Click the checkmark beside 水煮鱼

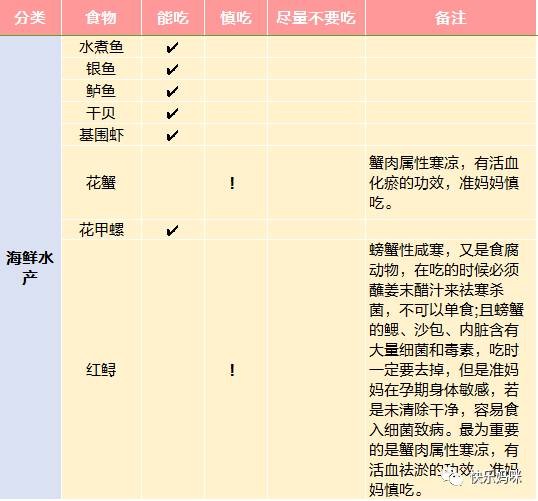pyautogui.click(x=172, y=47)
